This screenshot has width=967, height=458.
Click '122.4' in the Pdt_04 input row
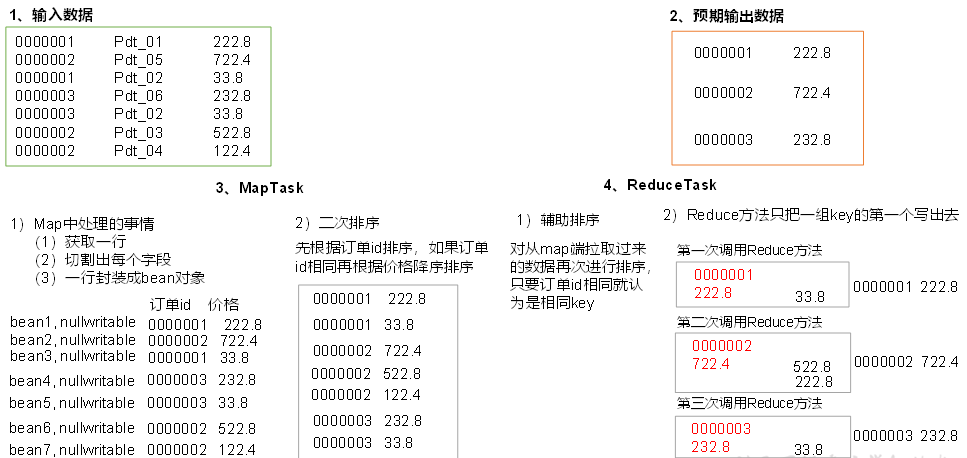pos(232,150)
